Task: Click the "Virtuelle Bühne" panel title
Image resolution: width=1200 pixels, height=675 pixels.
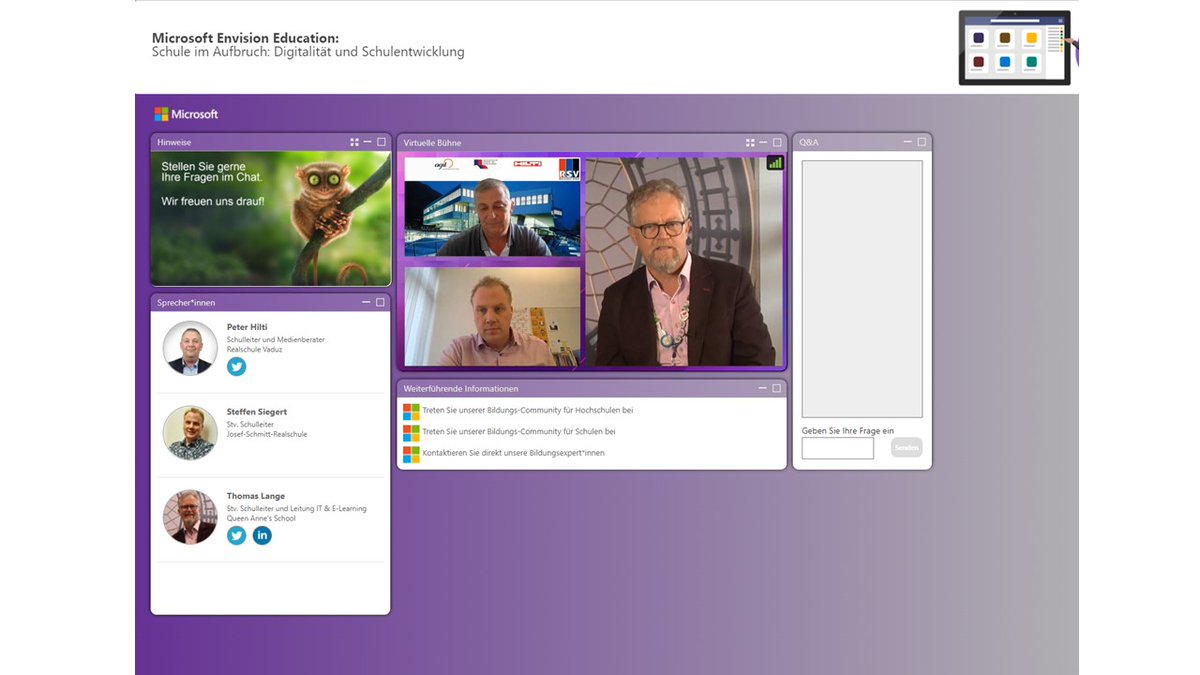Action: coord(432,143)
